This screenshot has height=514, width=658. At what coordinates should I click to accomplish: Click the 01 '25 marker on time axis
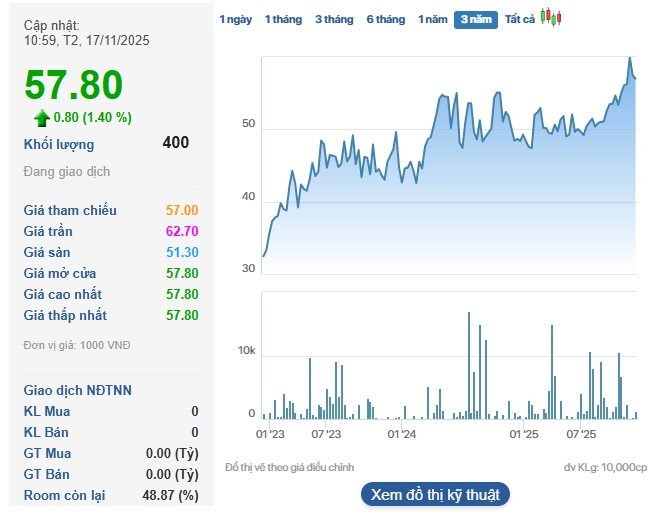coord(524,434)
